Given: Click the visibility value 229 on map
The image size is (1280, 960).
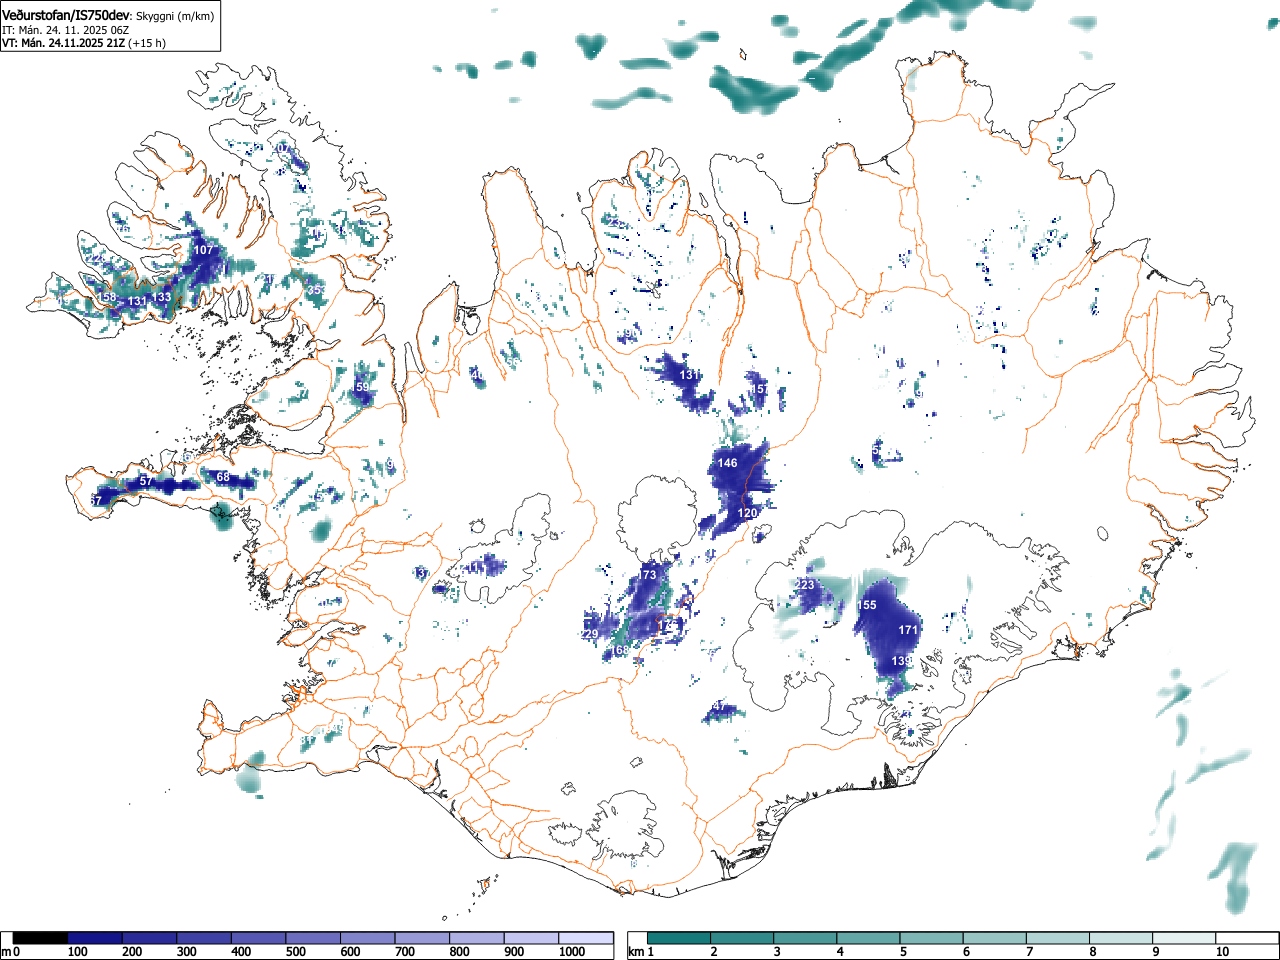Looking at the screenshot, I should [x=588, y=634].
